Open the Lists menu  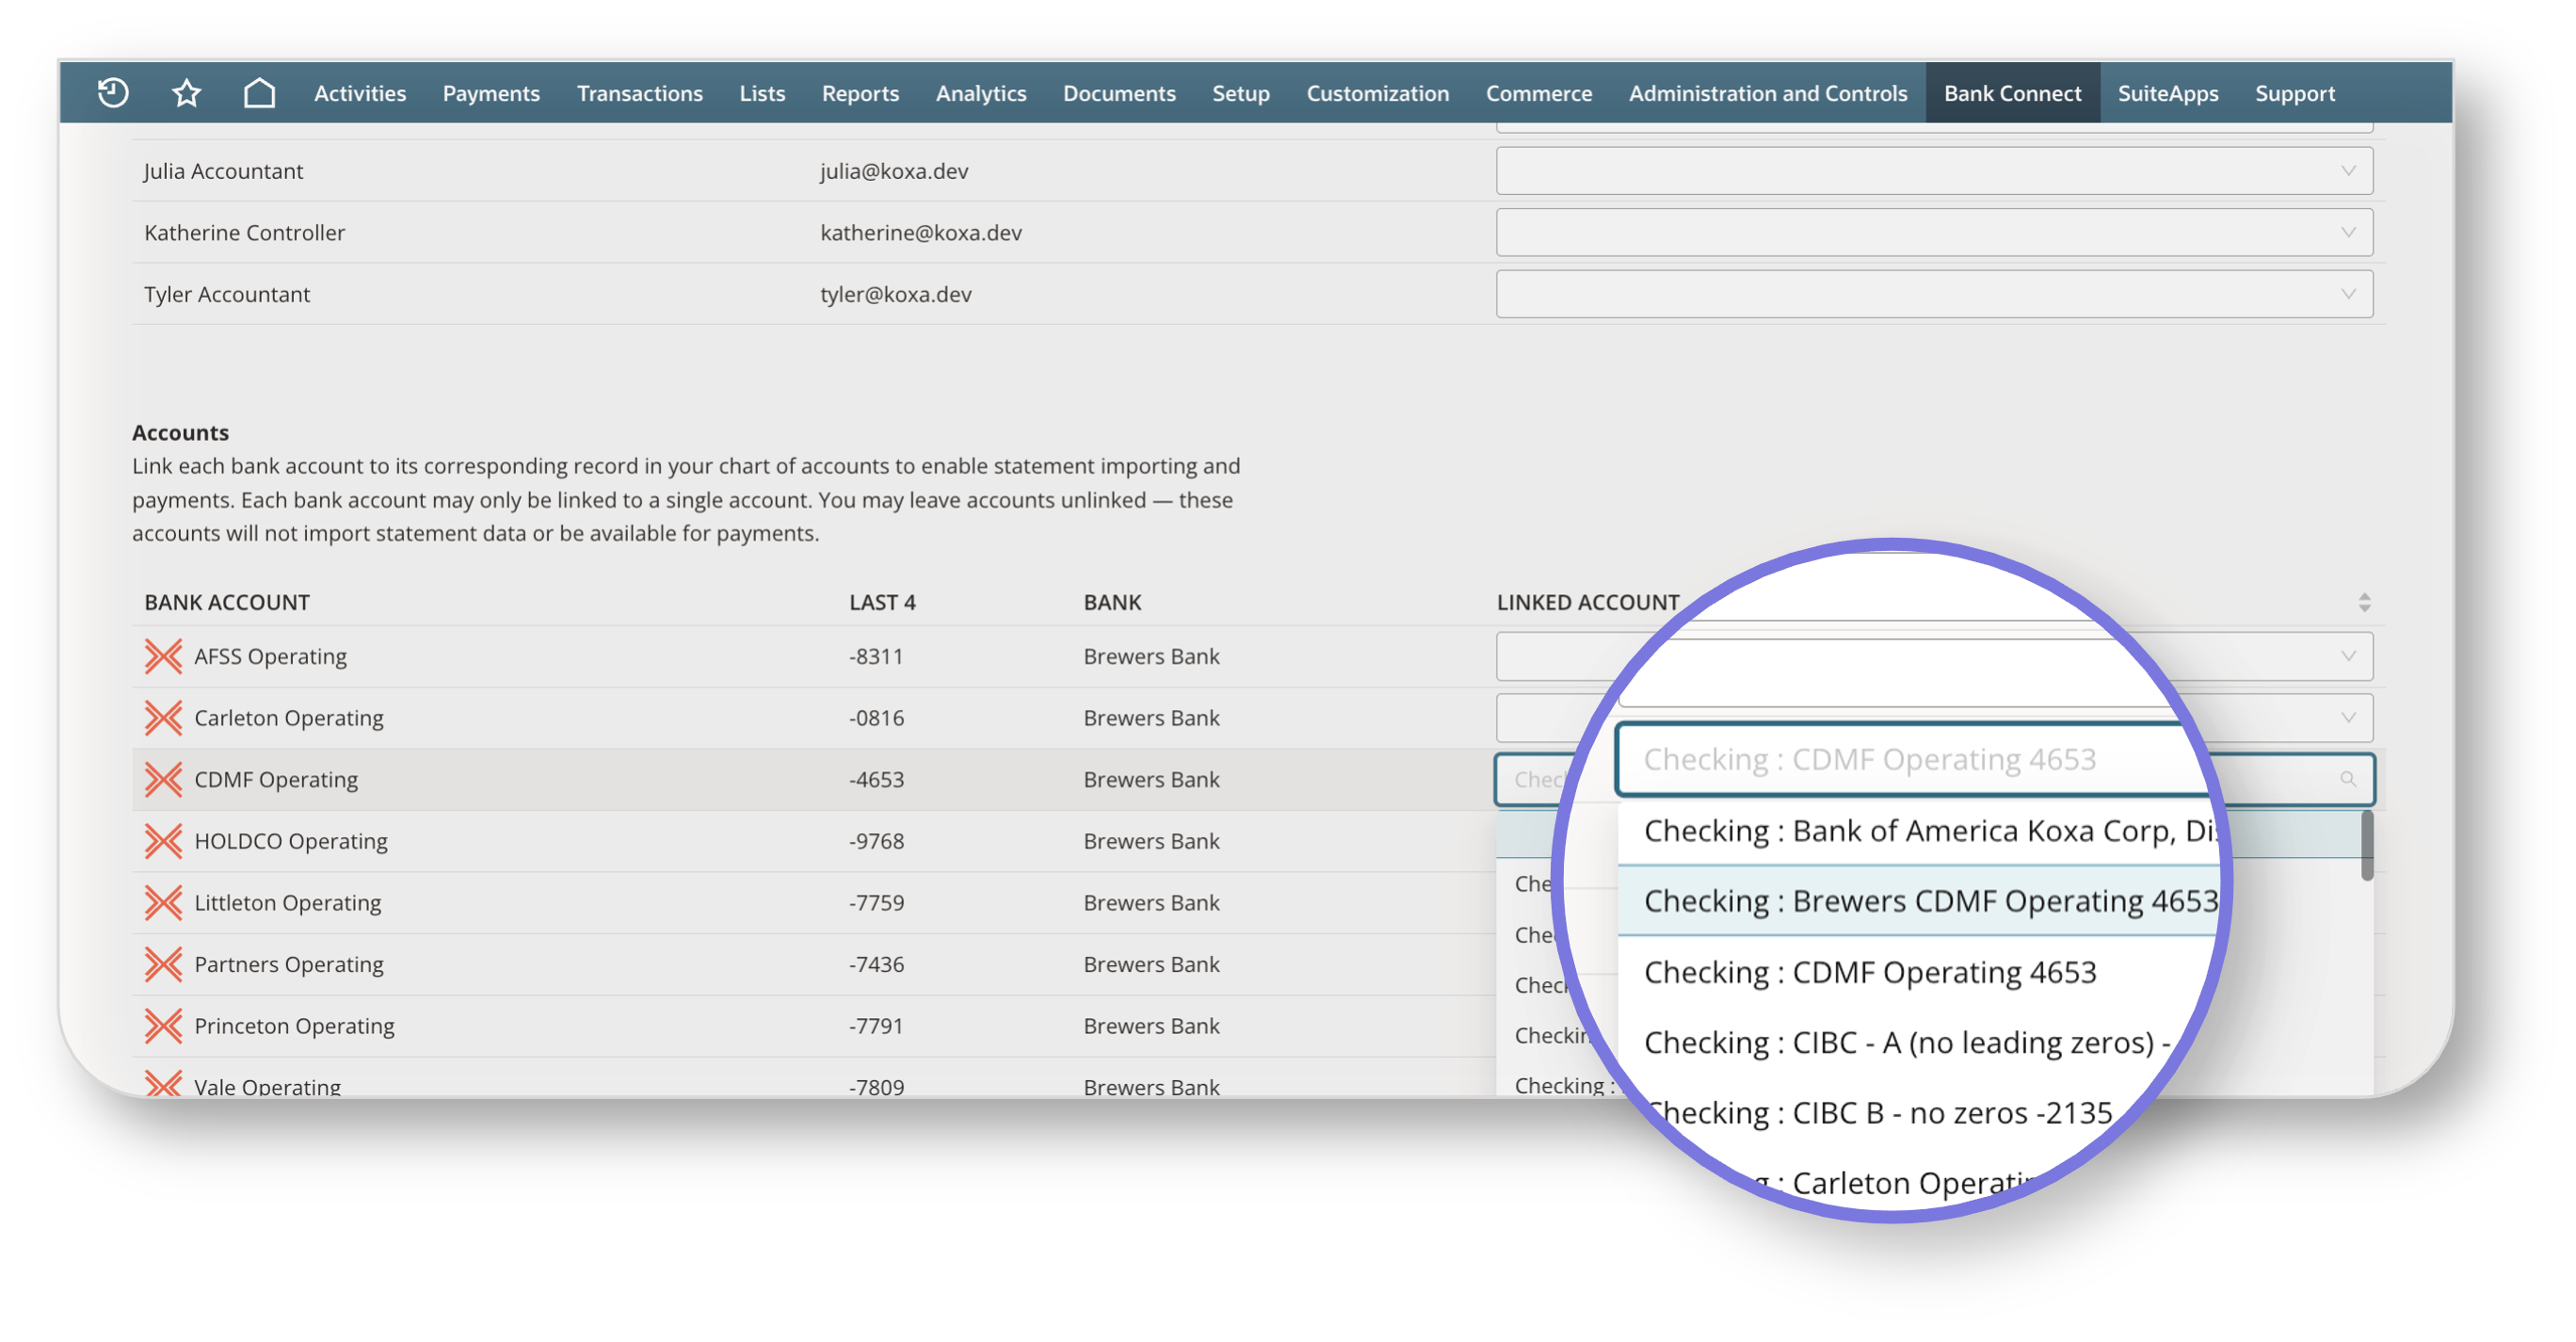click(762, 93)
